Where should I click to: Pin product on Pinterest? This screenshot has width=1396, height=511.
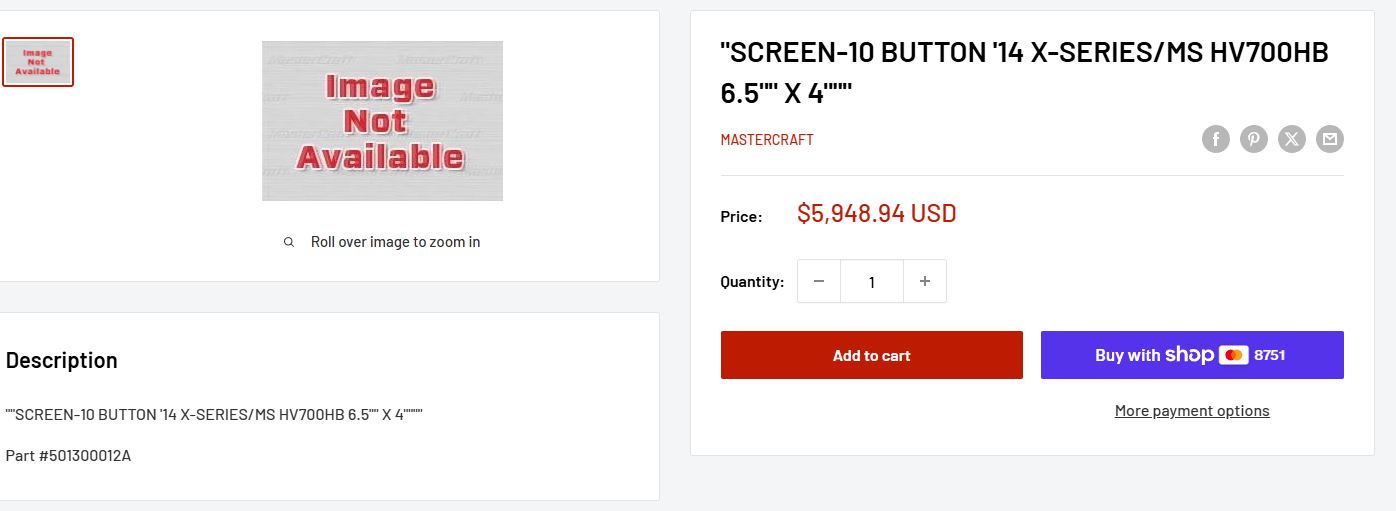coord(1253,139)
